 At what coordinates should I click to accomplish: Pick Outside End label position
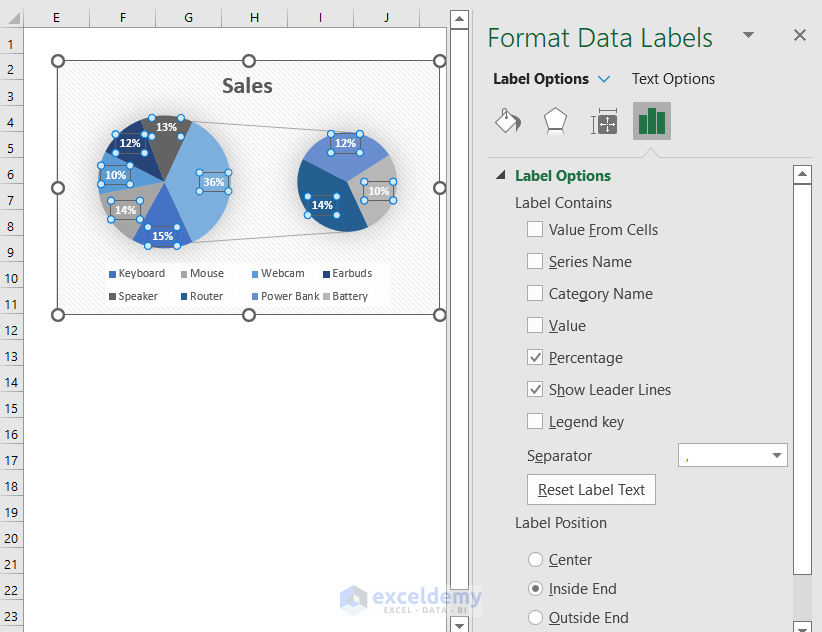[x=535, y=618]
